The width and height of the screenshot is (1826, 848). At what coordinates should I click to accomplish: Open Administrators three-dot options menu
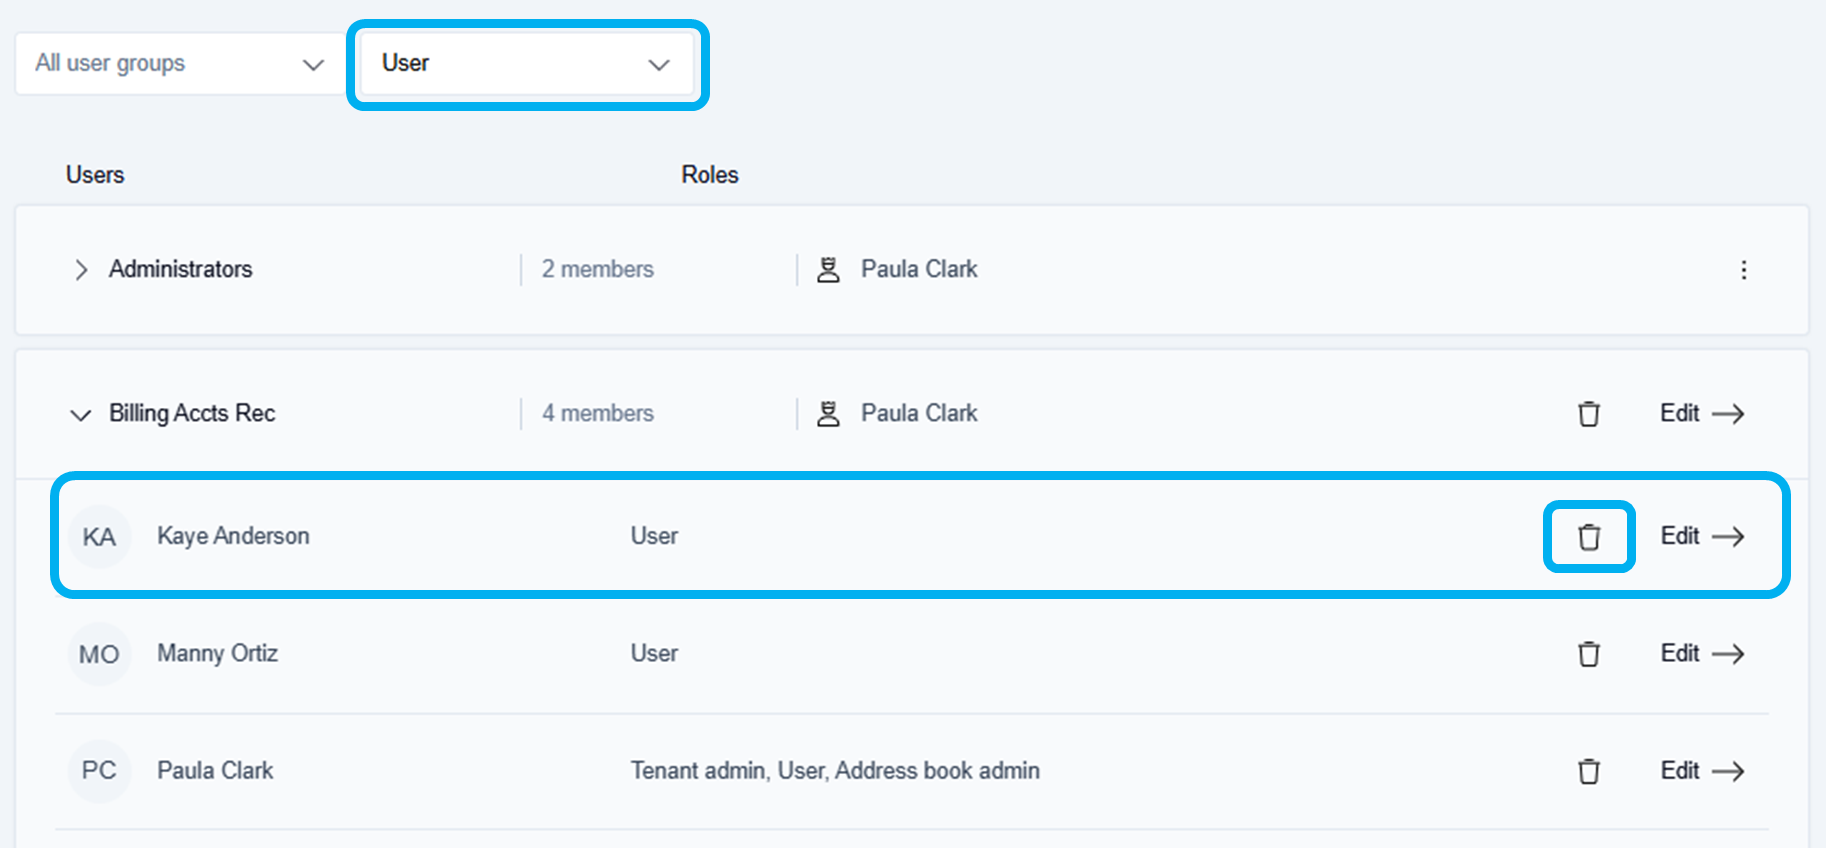pyautogui.click(x=1743, y=270)
